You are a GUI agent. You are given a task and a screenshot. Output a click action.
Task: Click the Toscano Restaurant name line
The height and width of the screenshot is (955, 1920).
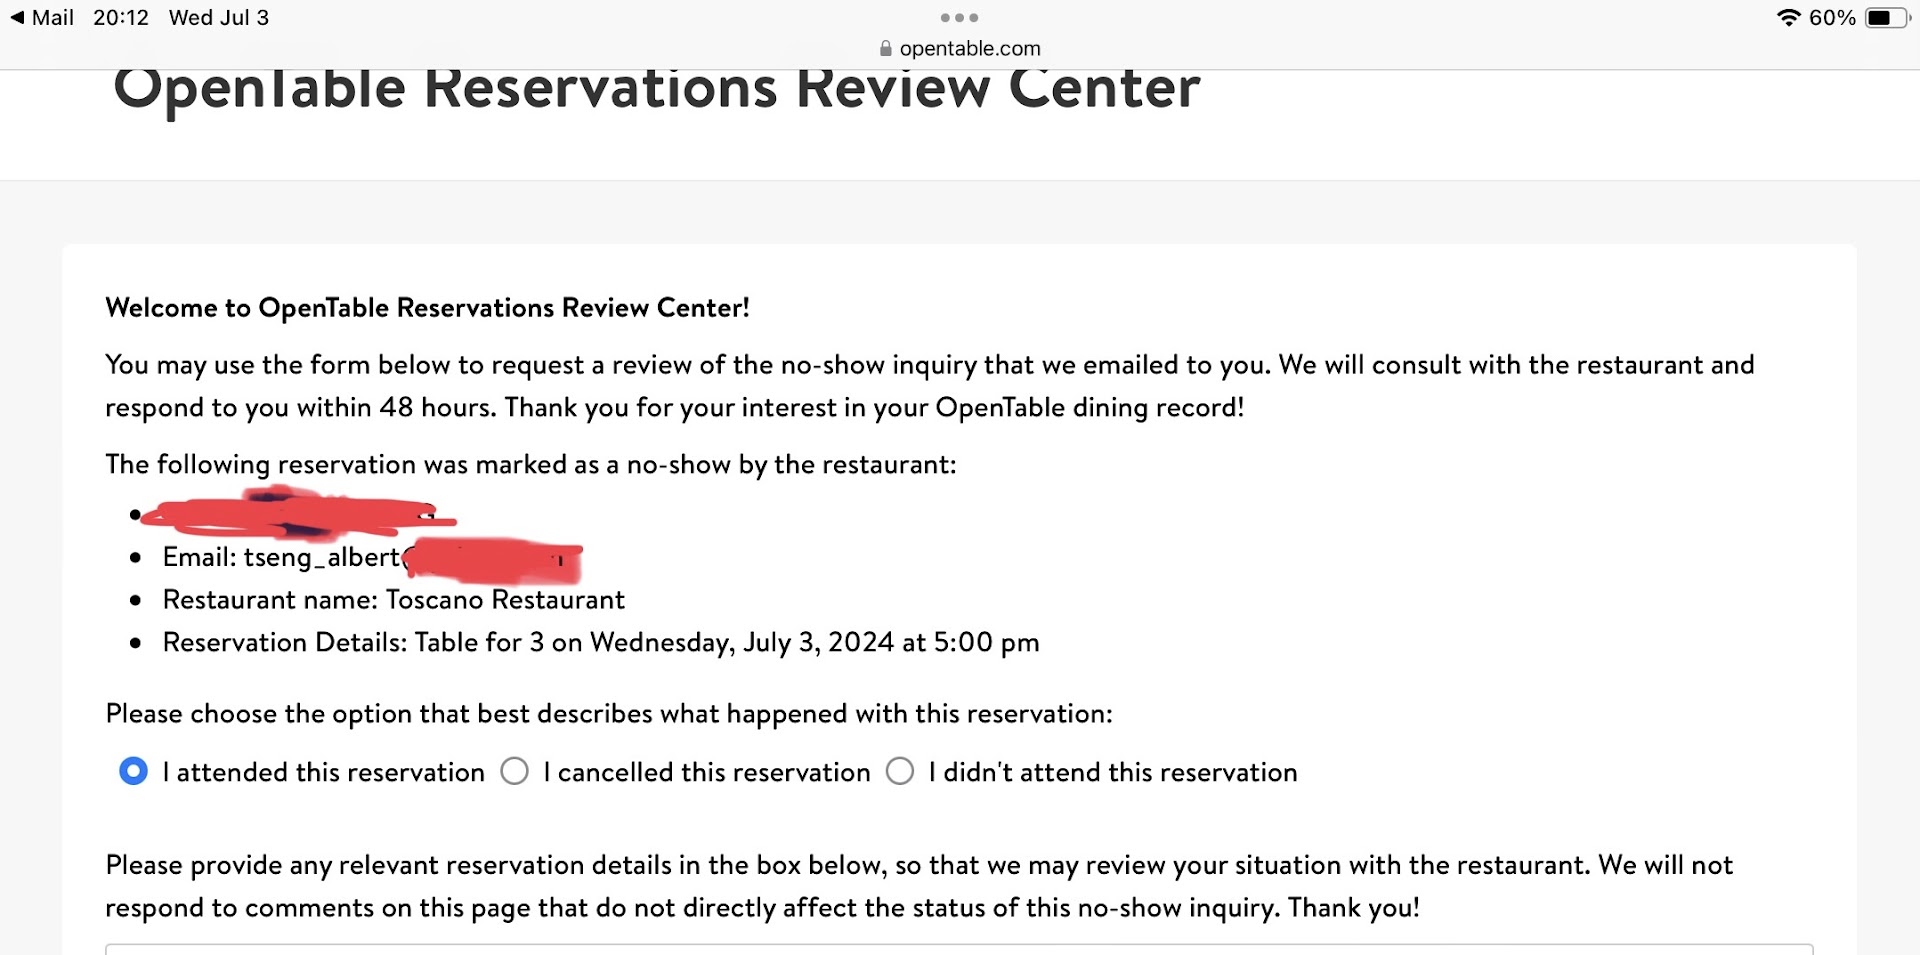point(393,600)
